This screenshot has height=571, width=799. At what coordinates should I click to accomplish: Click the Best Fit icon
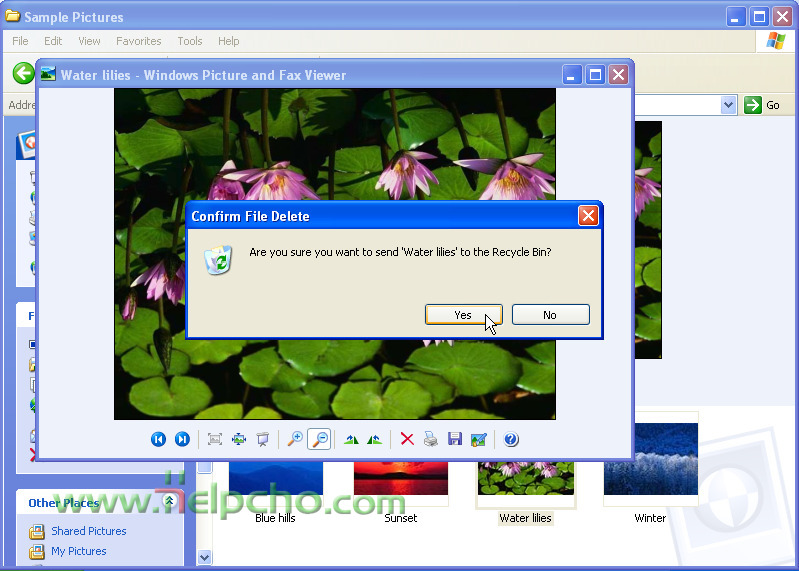click(214, 439)
